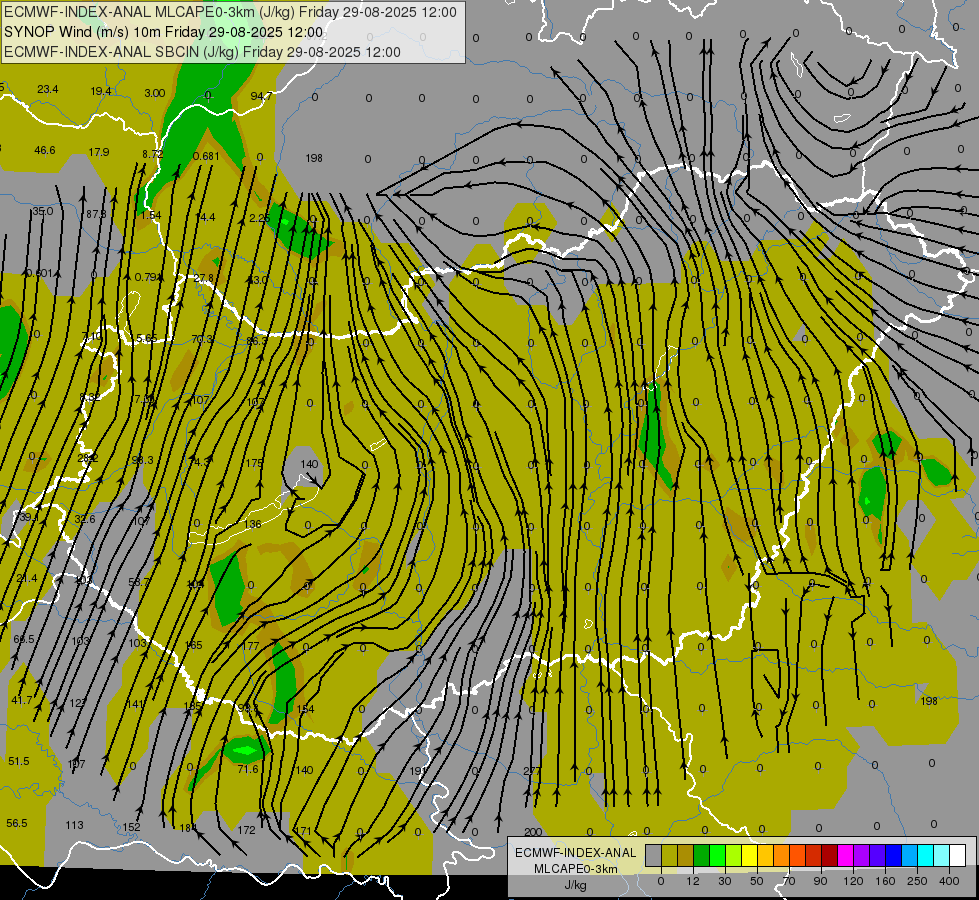Click the title line 'ECMWF-INDEX-ANAL MLCAPE0-3km (J/kg)'
Screen dimensions: 979x900
150,12
